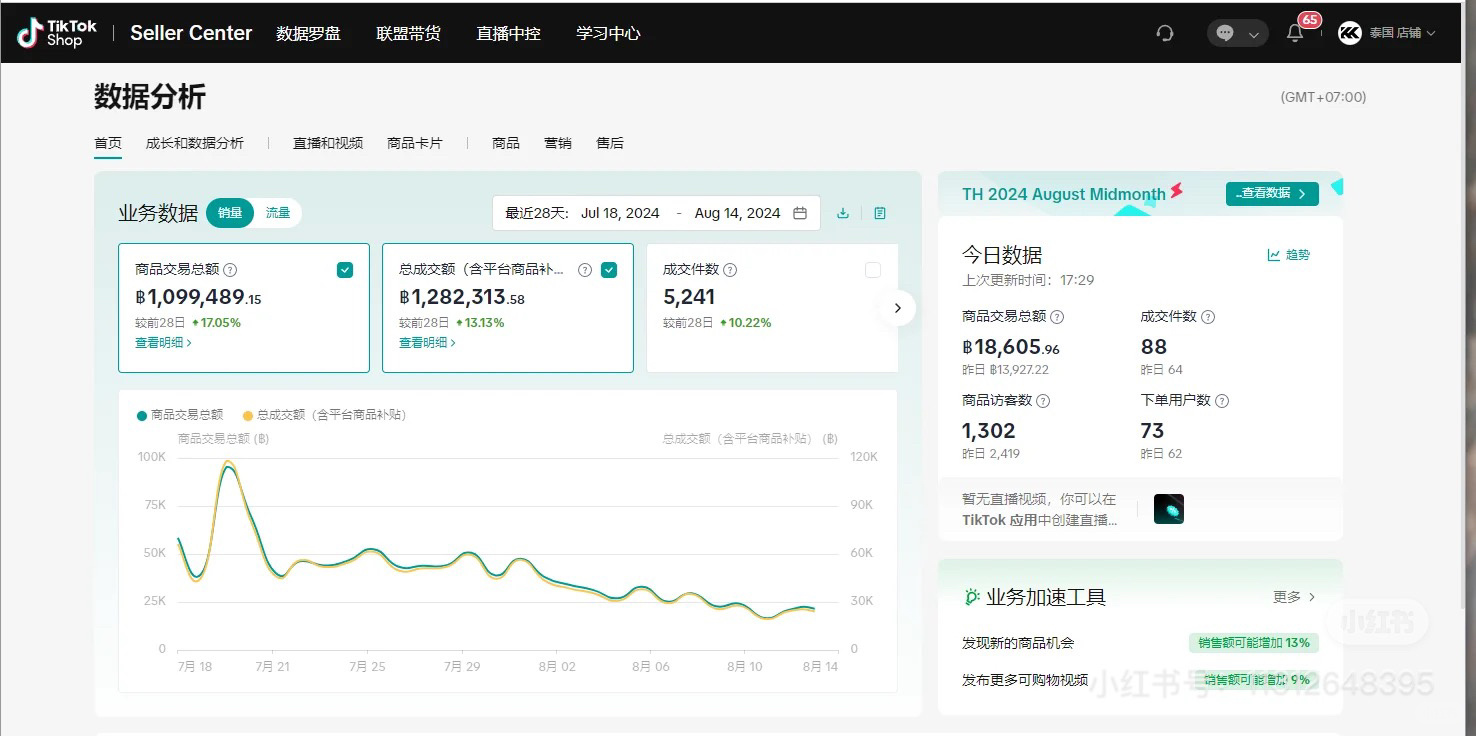Open 学习中心 in top navigation
1476x736 pixels.
(x=608, y=33)
